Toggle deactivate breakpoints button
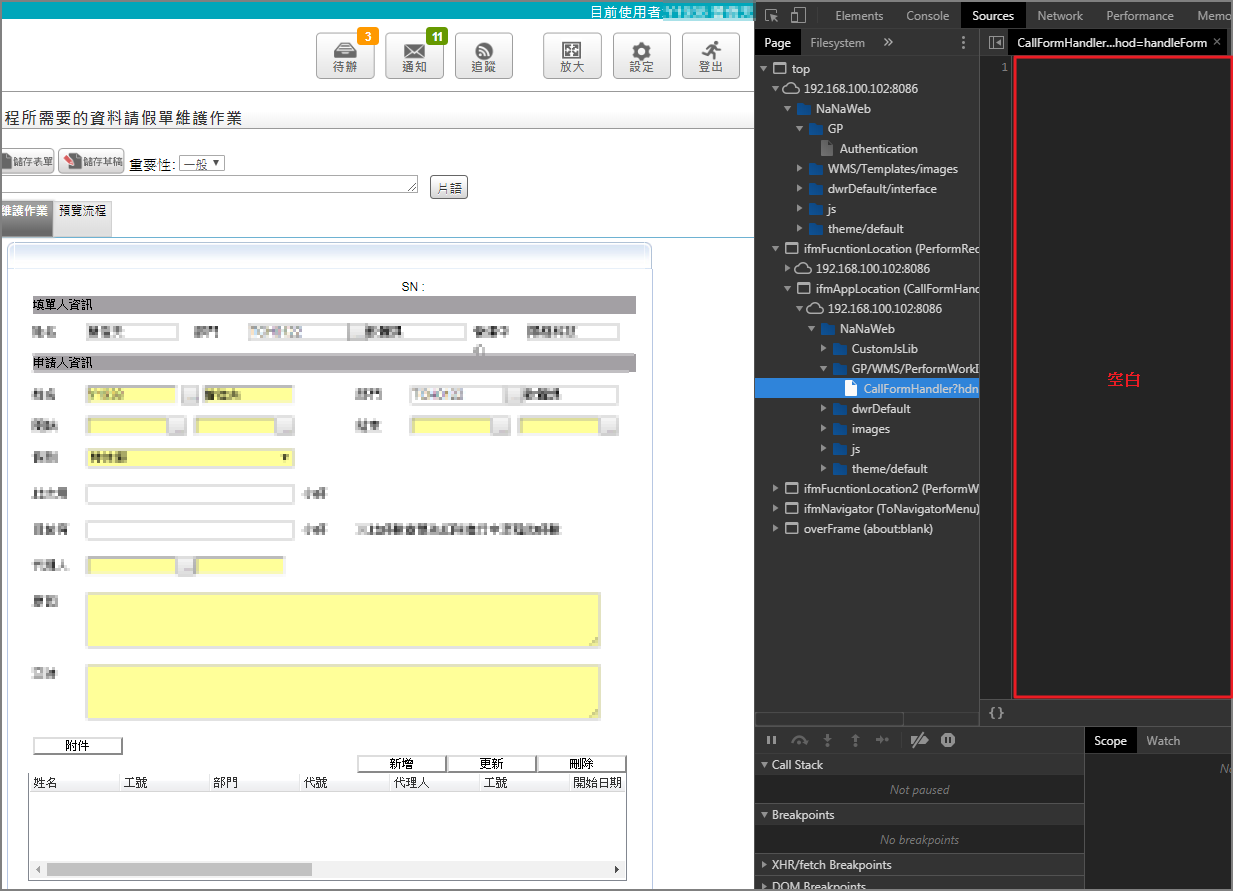 coord(919,740)
